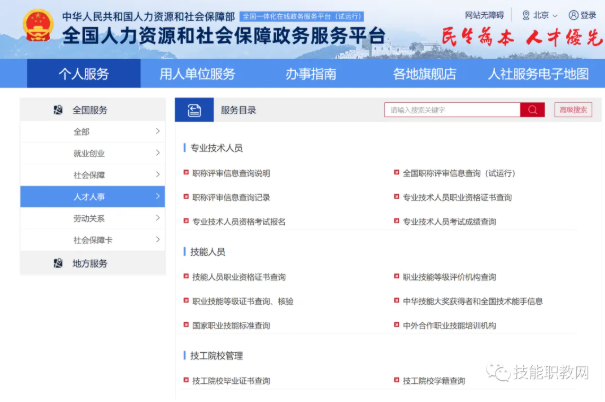
Task: Go to the 各地旗舰店 tab
Action: [424, 74]
